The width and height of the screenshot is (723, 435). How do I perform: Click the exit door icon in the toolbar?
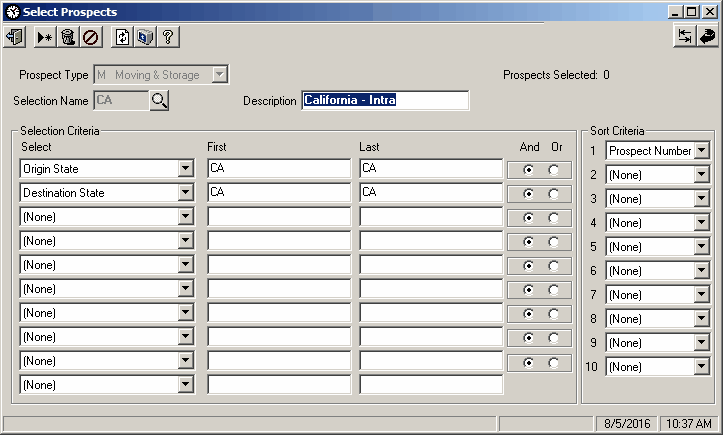[x=15, y=37]
